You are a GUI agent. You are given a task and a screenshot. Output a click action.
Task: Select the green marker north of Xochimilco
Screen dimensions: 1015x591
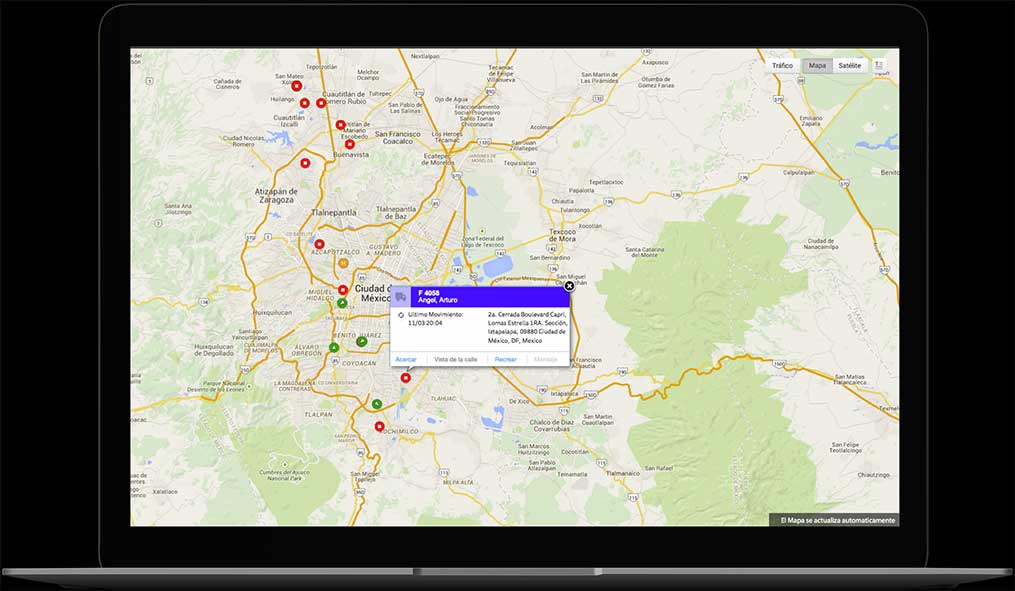(x=377, y=404)
